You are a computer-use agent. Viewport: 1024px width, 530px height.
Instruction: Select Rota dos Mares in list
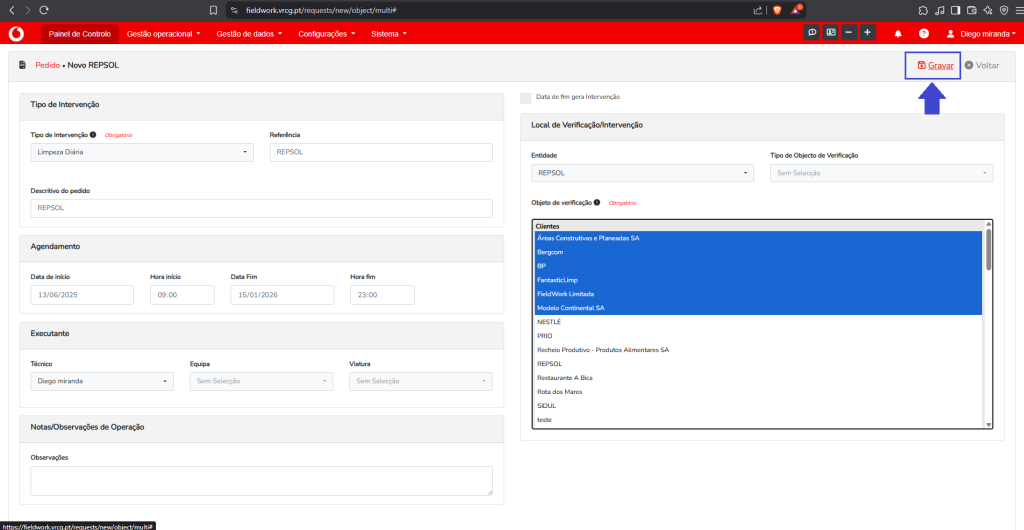[x=758, y=392]
